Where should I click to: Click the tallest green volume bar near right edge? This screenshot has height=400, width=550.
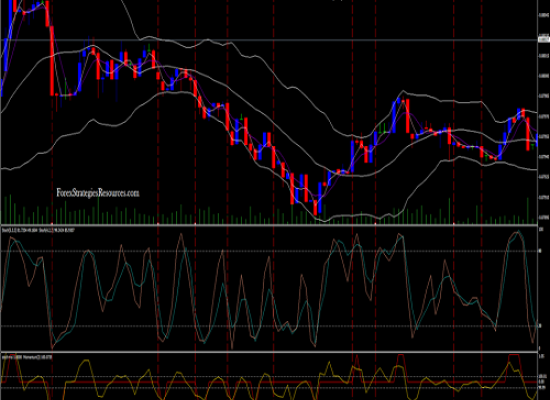point(528,211)
